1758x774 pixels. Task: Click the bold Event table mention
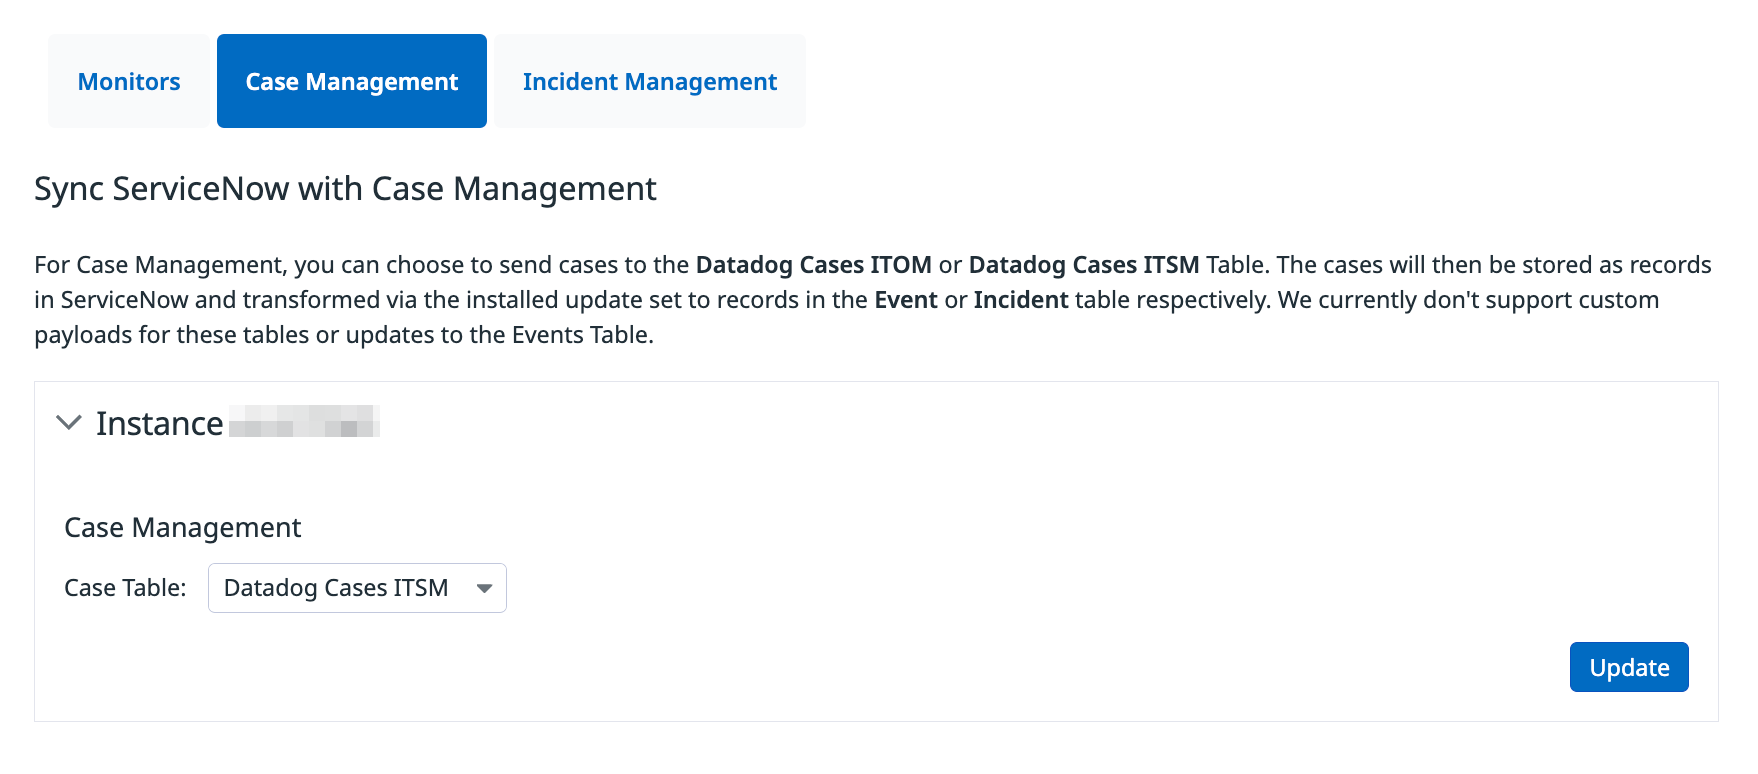[x=906, y=300]
